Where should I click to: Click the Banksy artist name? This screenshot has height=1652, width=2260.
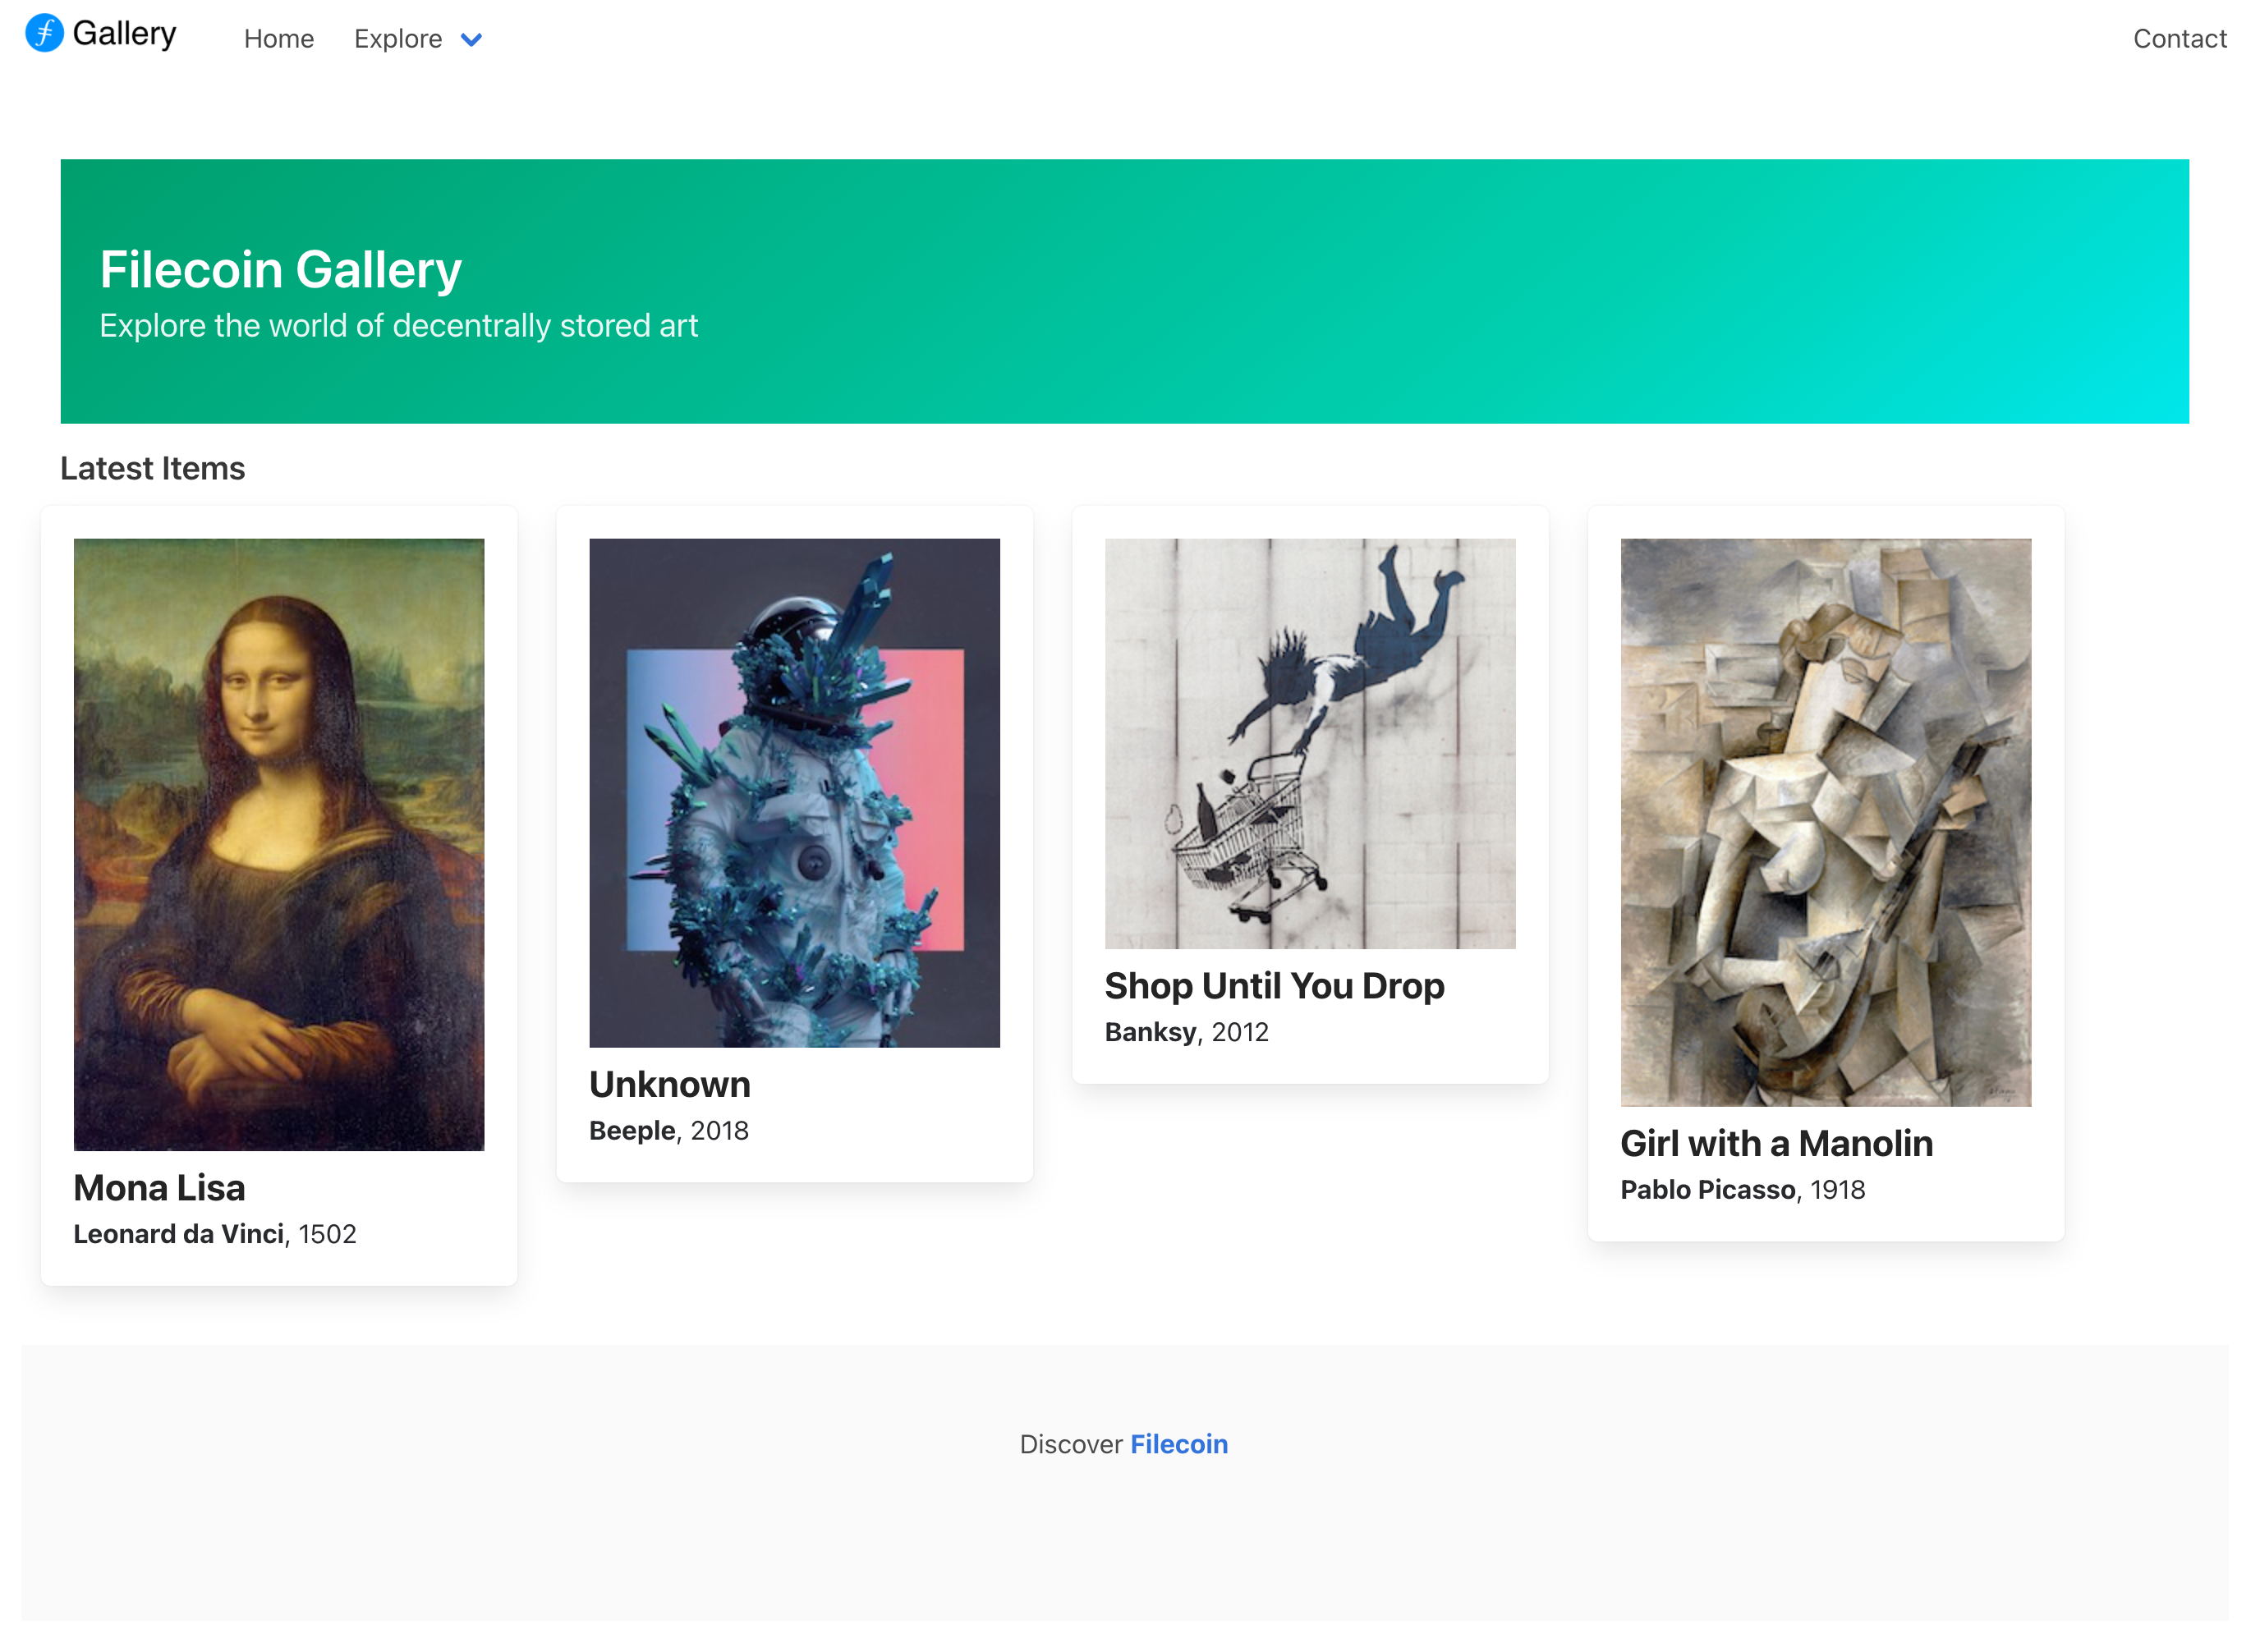1148,1031
